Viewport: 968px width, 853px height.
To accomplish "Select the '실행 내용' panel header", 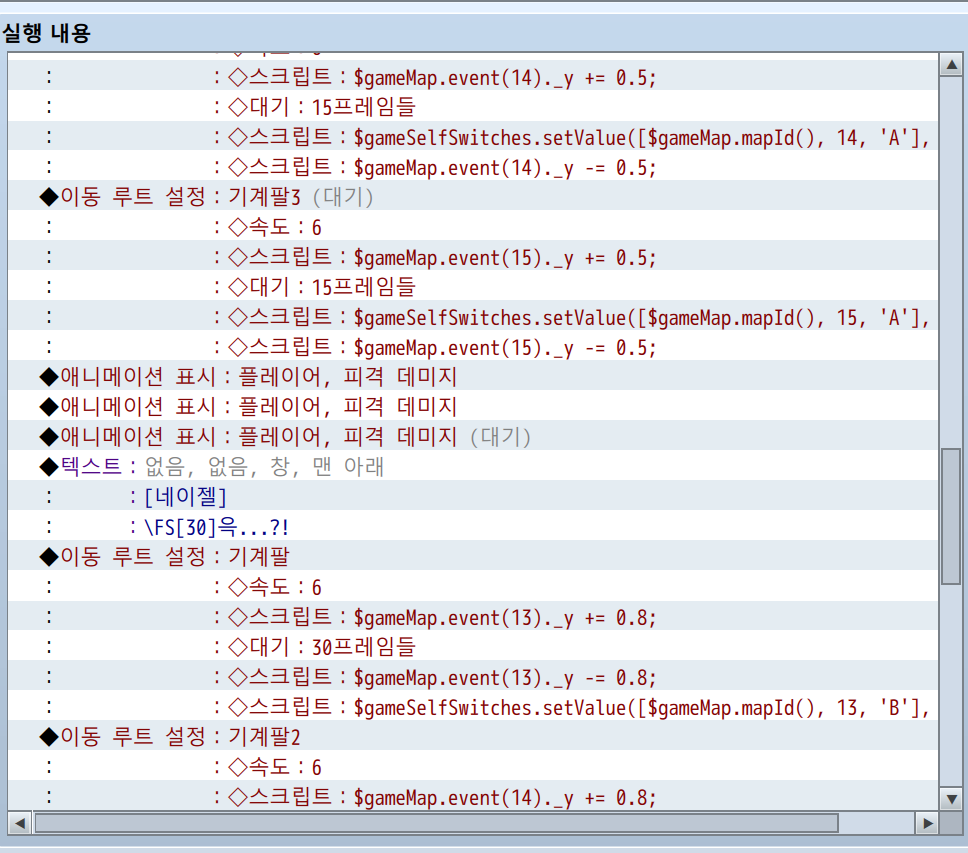I will 47,33.
